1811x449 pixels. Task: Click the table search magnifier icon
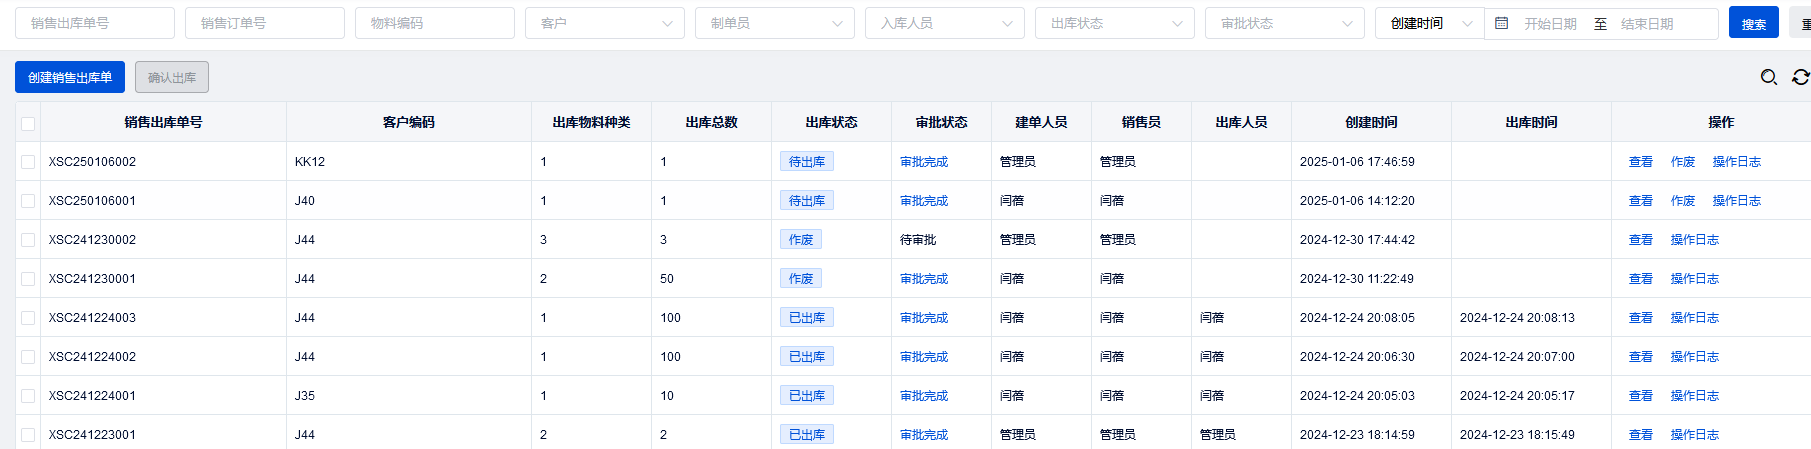pos(1769,77)
